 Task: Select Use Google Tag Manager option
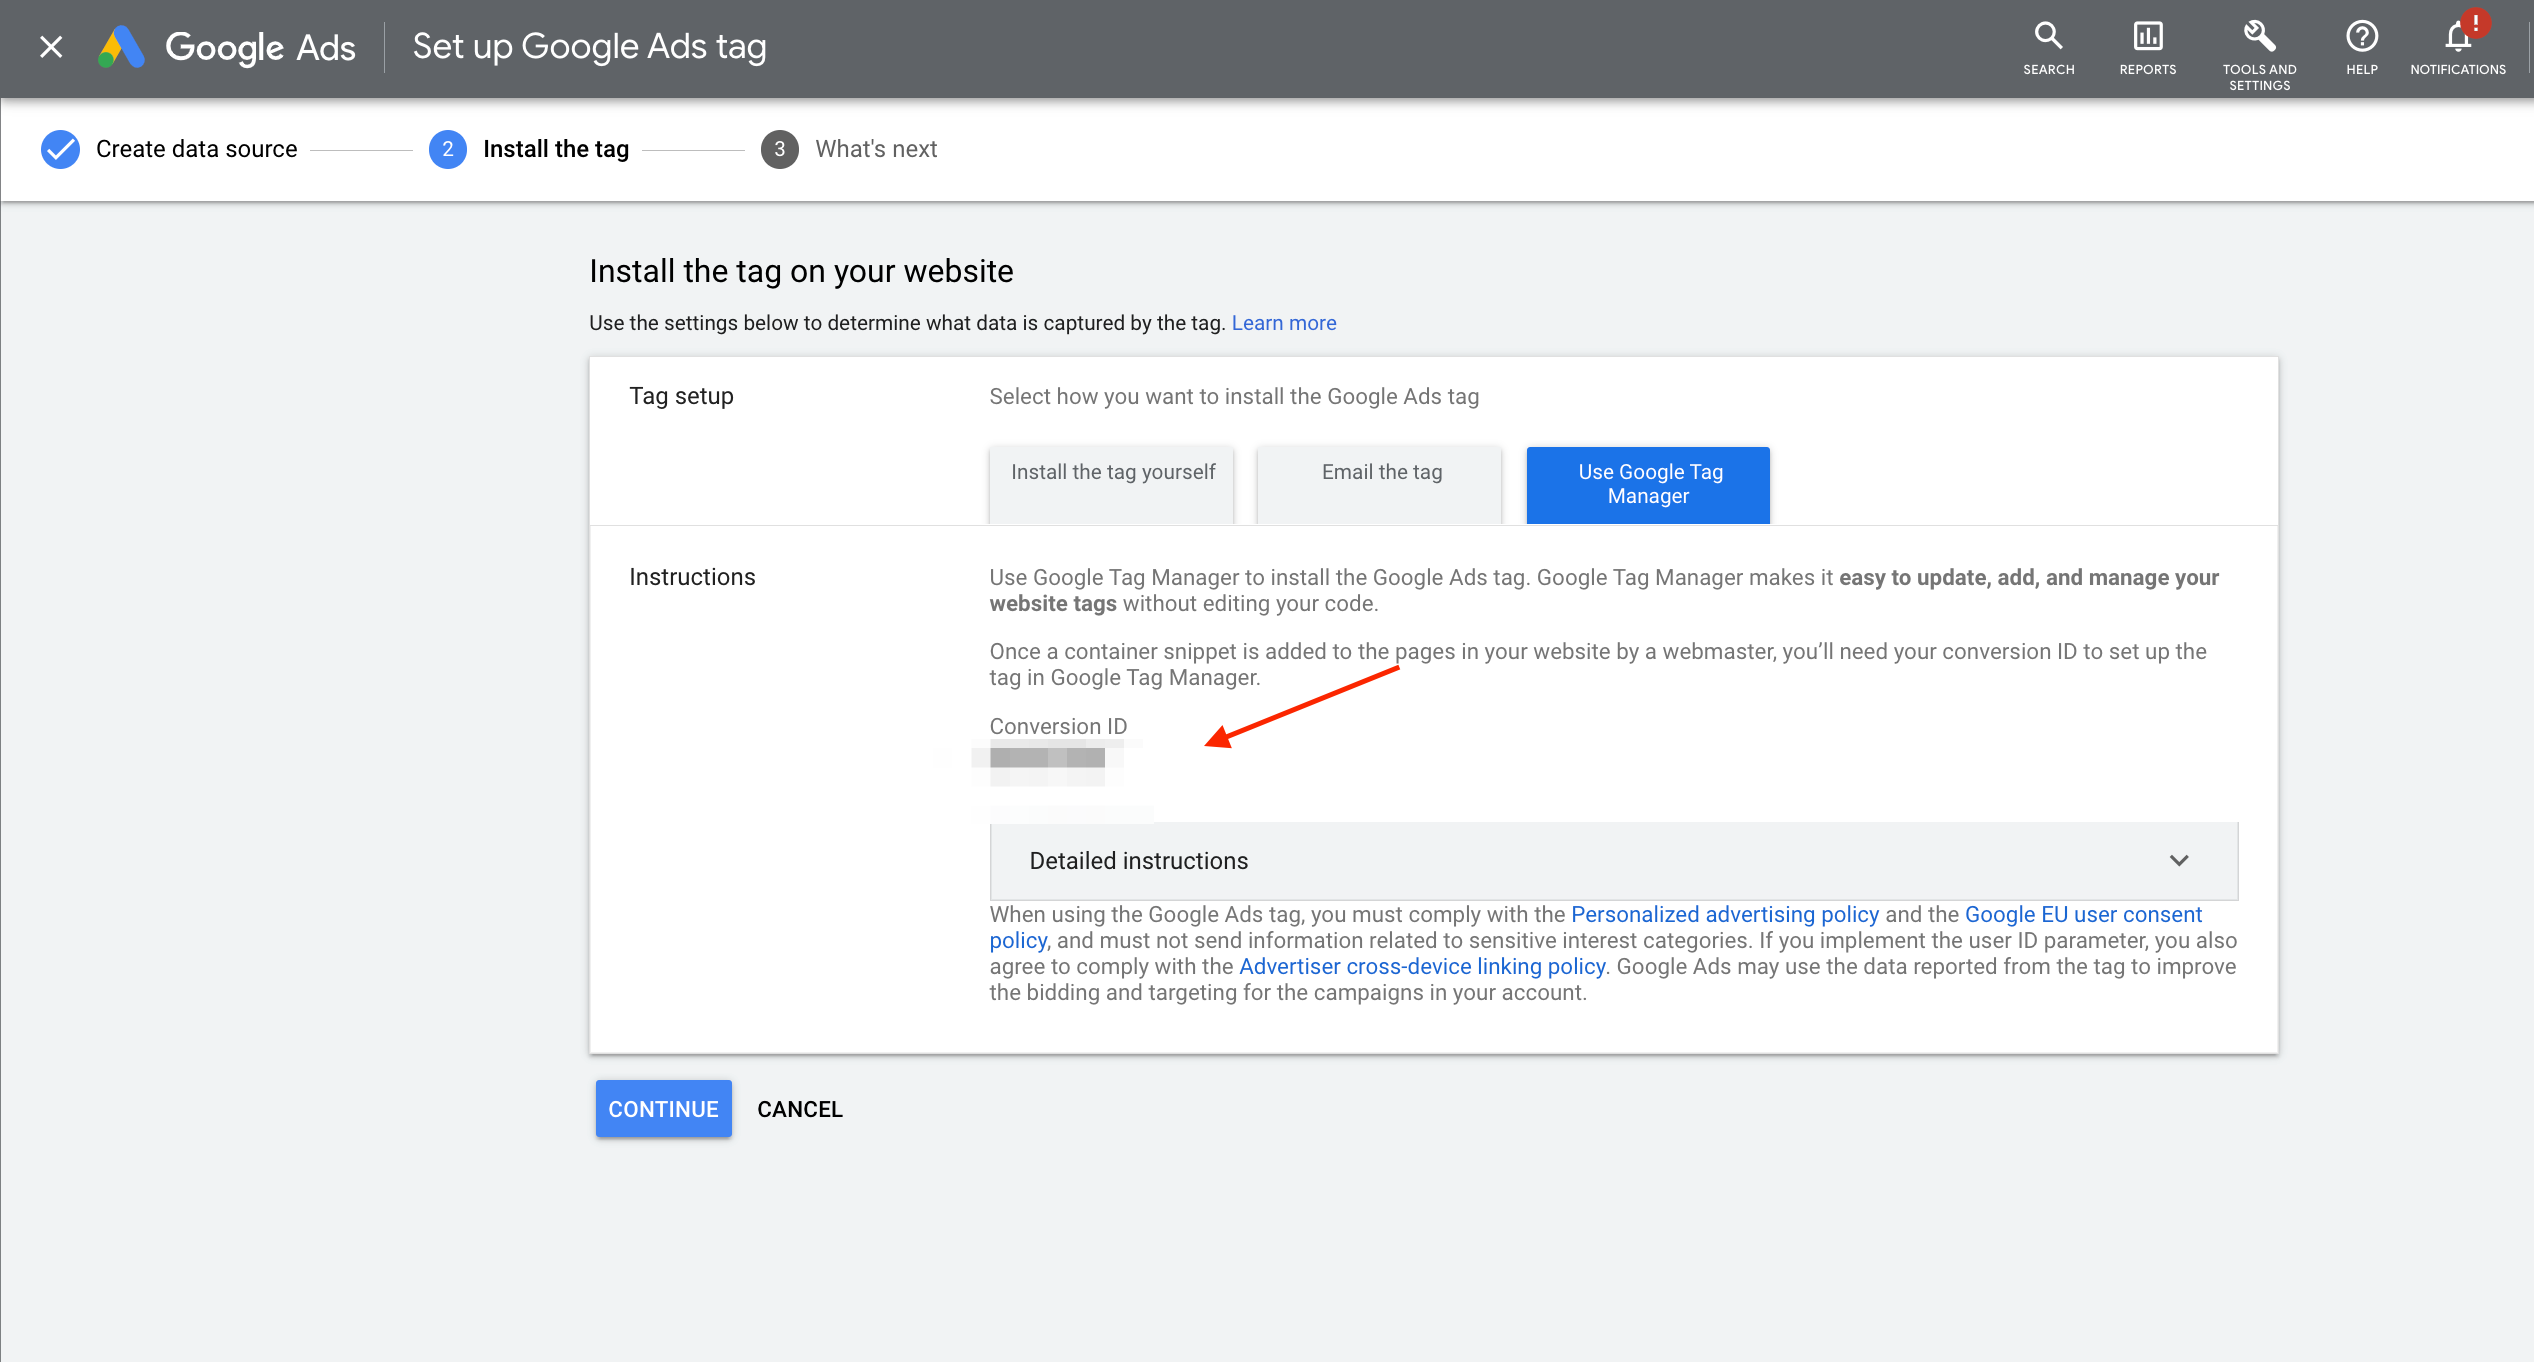(x=1648, y=484)
